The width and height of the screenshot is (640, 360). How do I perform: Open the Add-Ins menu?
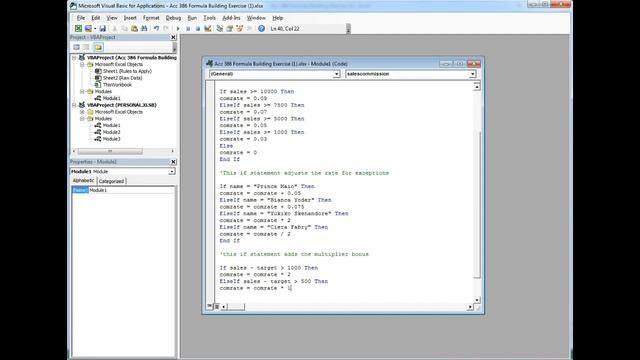coord(231,18)
